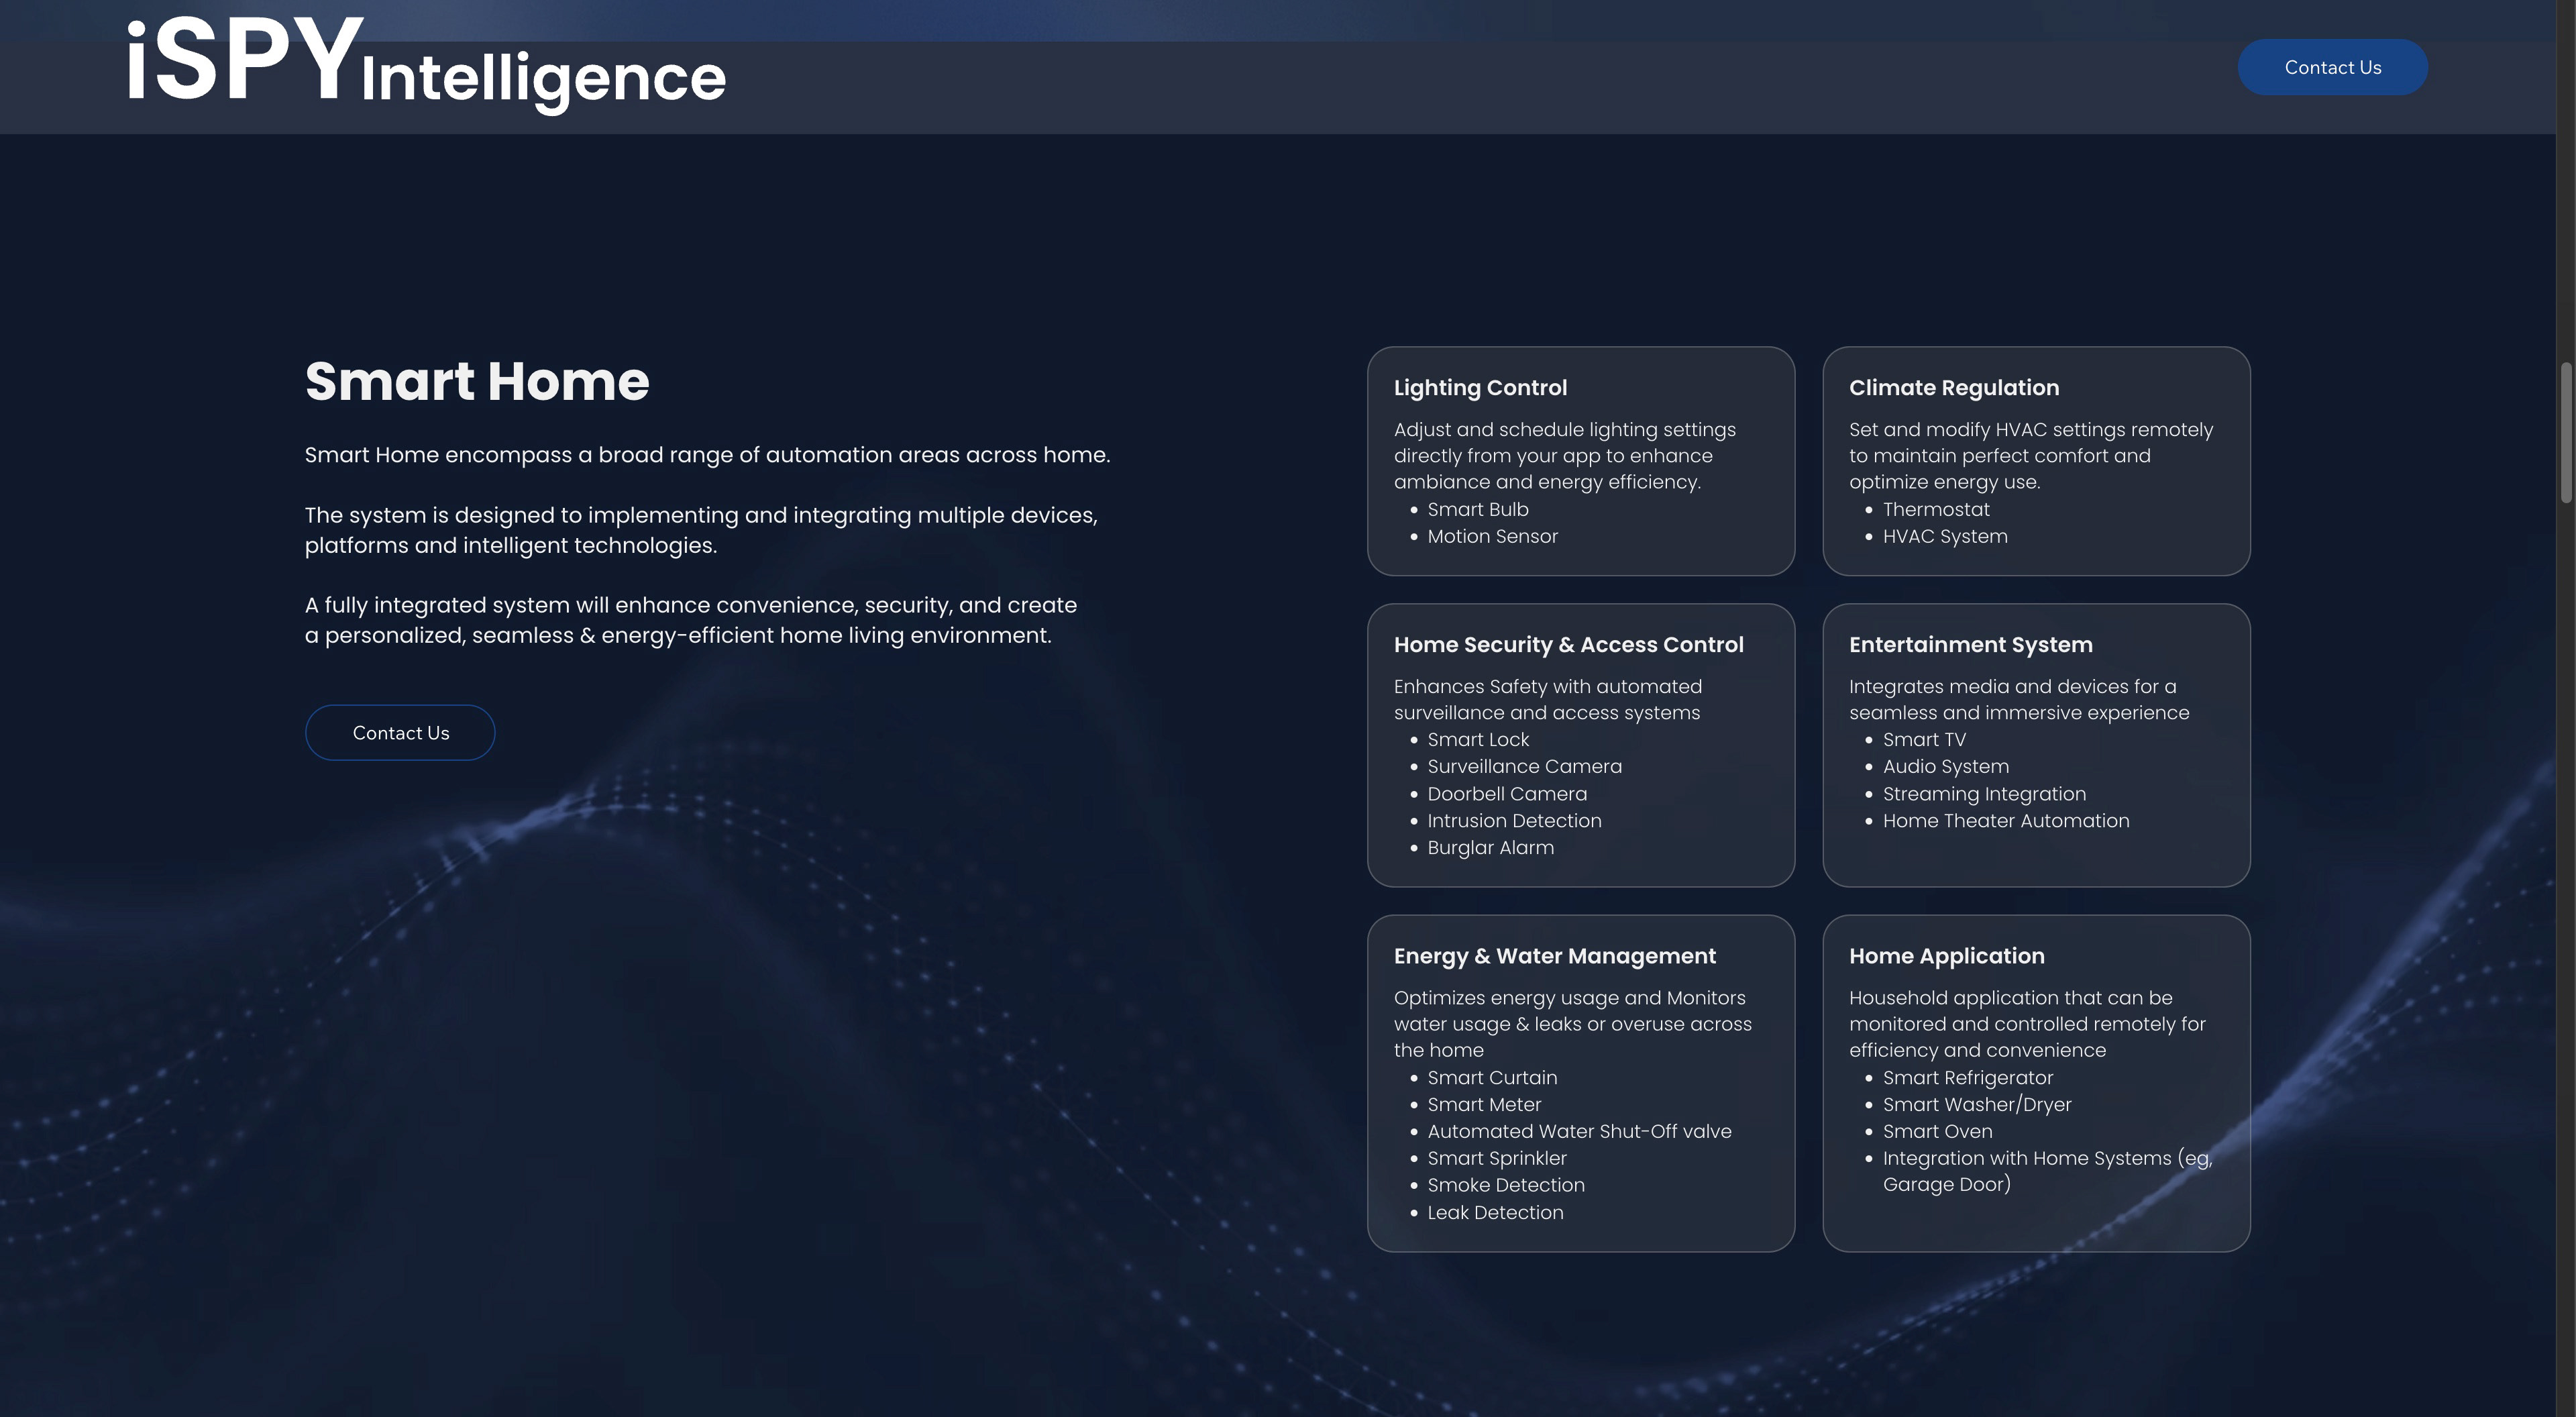This screenshot has width=2576, height=1417.
Task: Click the Surveillance Camera list item
Action: (x=1524, y=767)
